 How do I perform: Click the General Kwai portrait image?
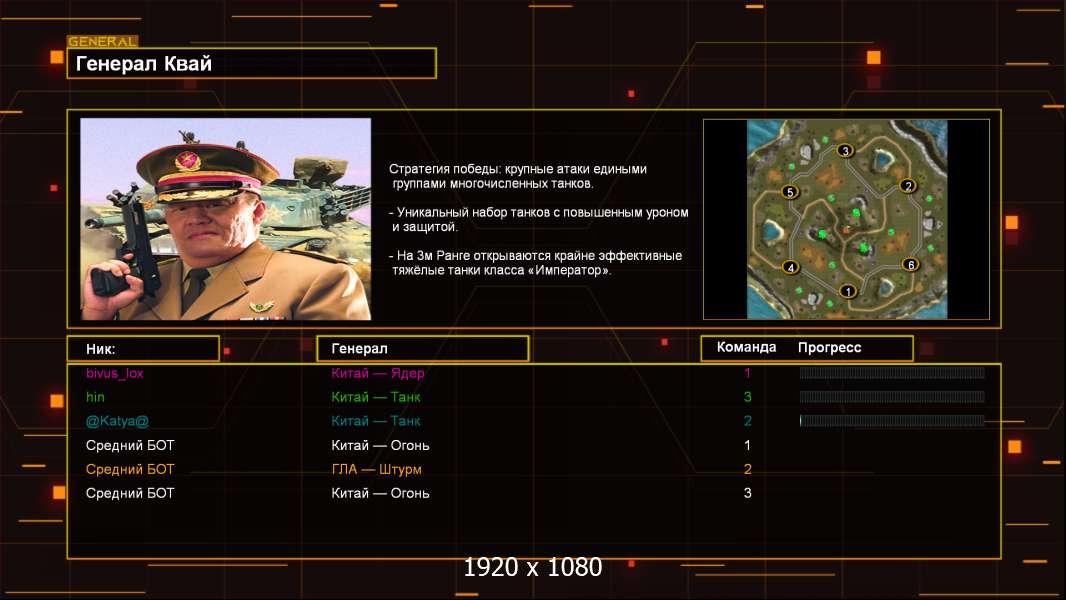click(226, 219)
